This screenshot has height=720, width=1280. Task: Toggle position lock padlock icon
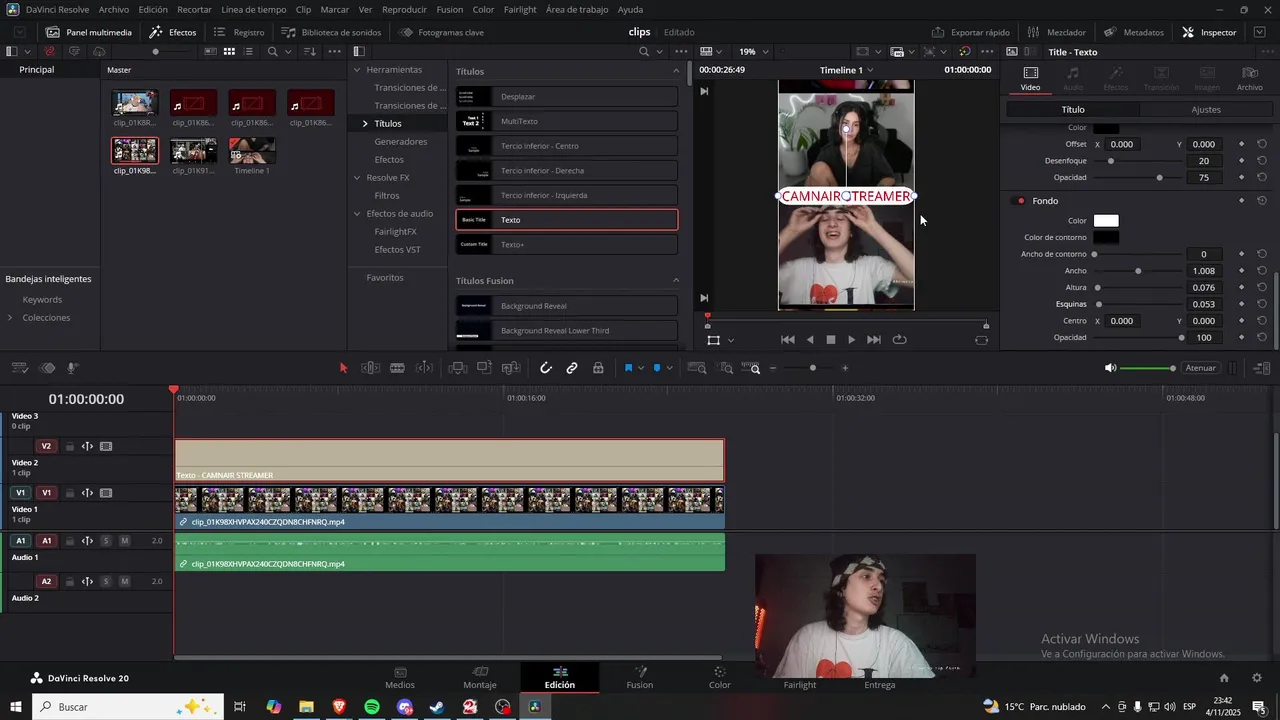(x=598, y=368)
